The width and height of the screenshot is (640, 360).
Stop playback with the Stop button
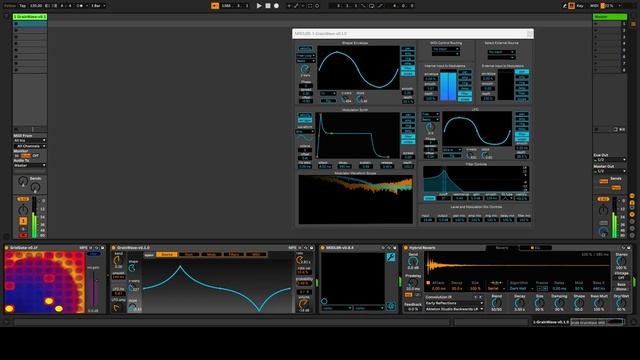click(268, 6)
